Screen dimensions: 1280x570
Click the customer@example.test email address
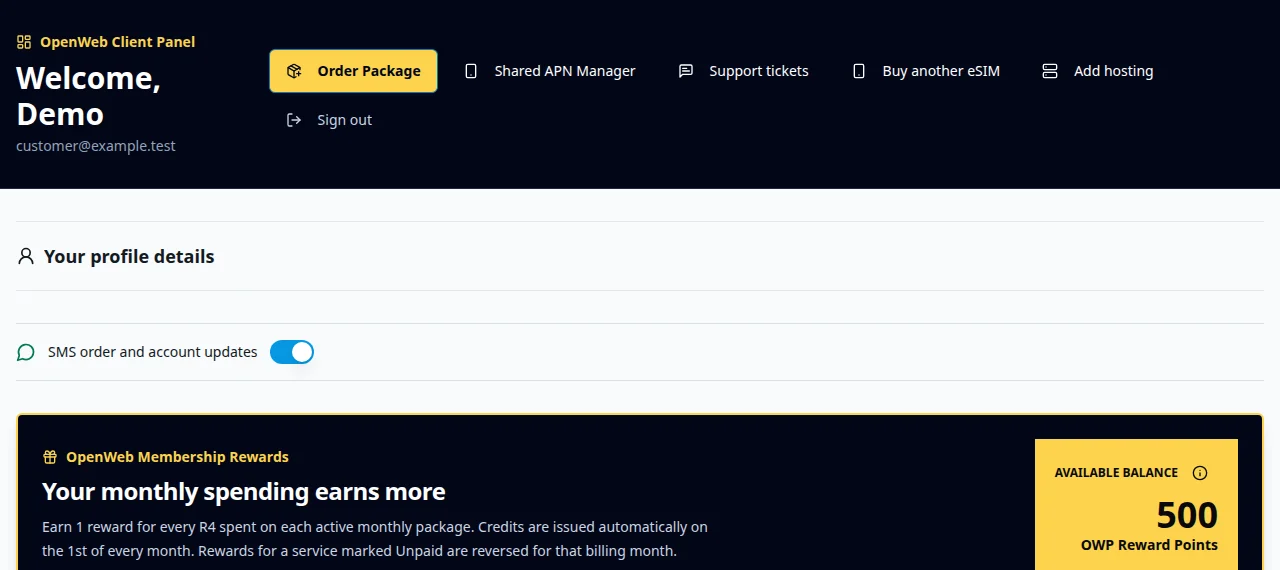96,146
